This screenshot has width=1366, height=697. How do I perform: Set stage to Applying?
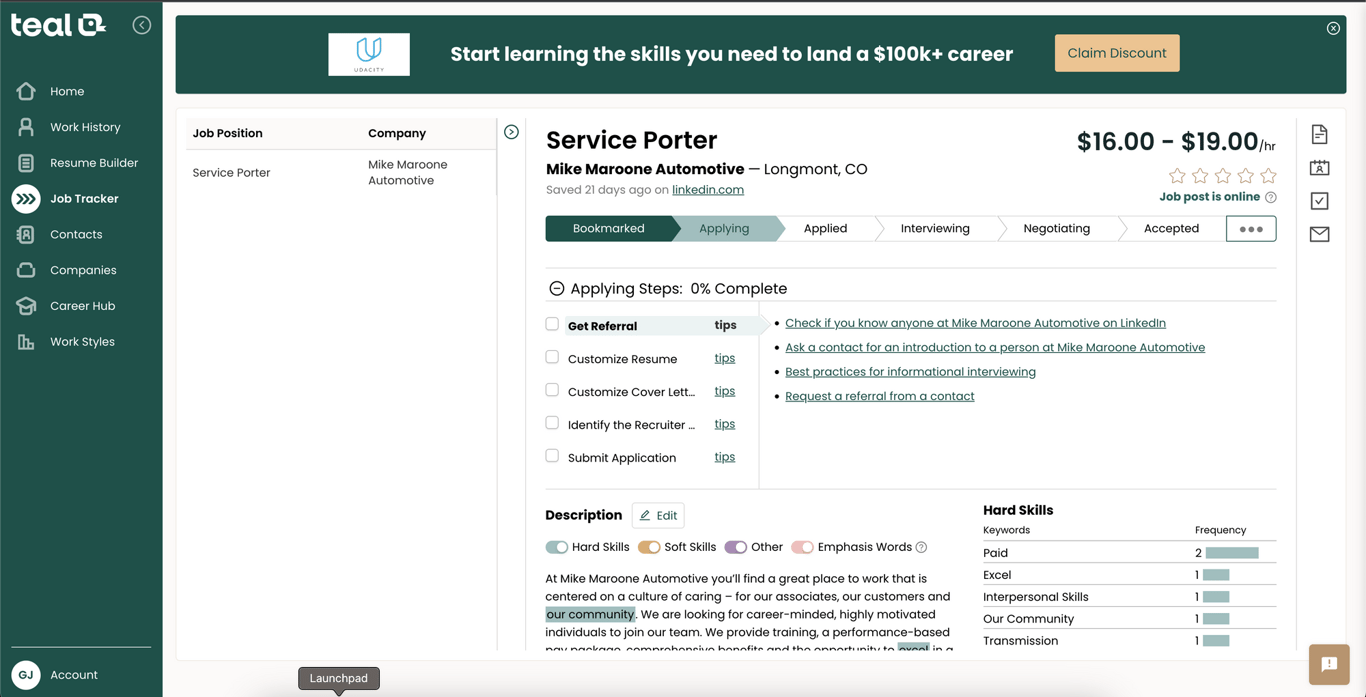tap(724, 229)
